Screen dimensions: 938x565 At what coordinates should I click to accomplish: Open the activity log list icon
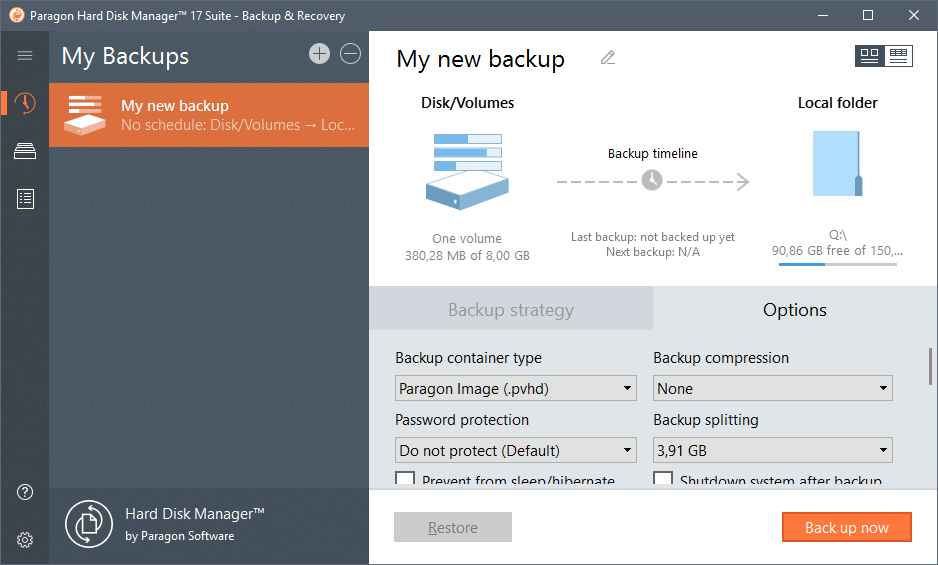25,199
